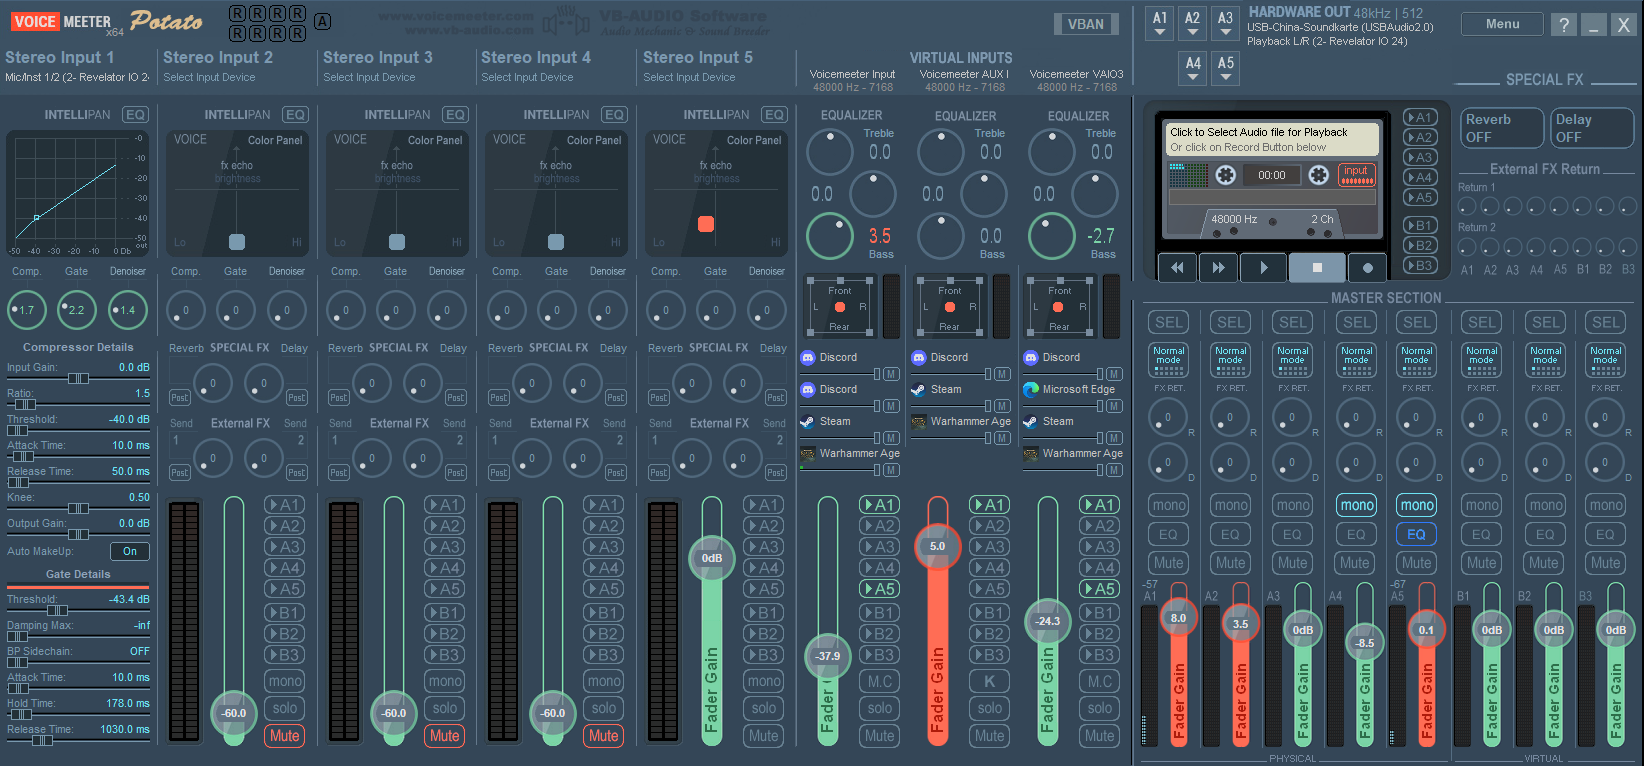Change Stereo Input 1 Mic/Inst Revelator device
Screen dimensions: 1644x766
[x=77, y=77]
